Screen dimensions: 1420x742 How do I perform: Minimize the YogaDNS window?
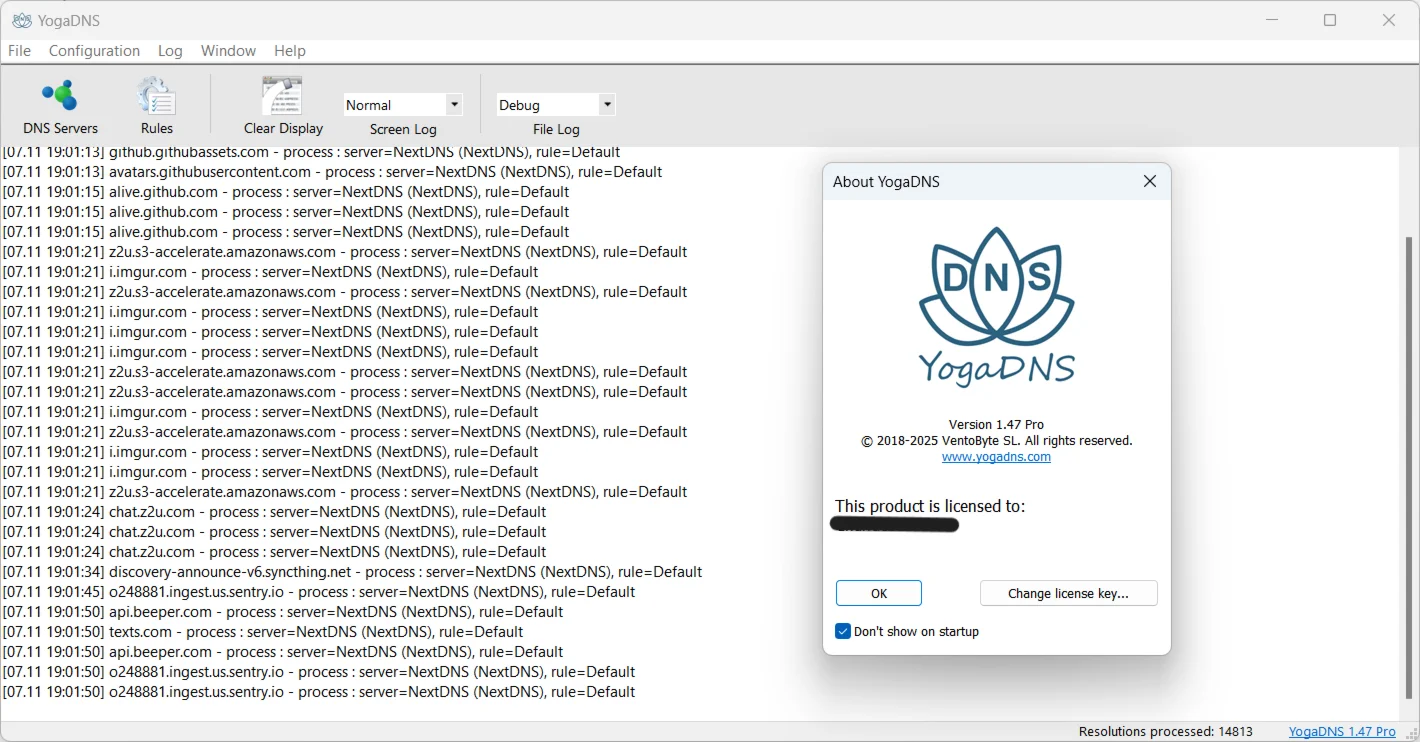pos(1272,20)
